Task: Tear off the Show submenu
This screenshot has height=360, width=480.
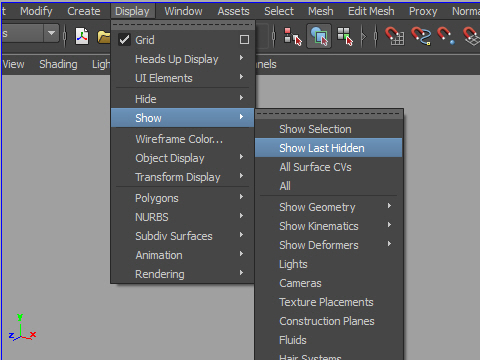Action: 329,113
